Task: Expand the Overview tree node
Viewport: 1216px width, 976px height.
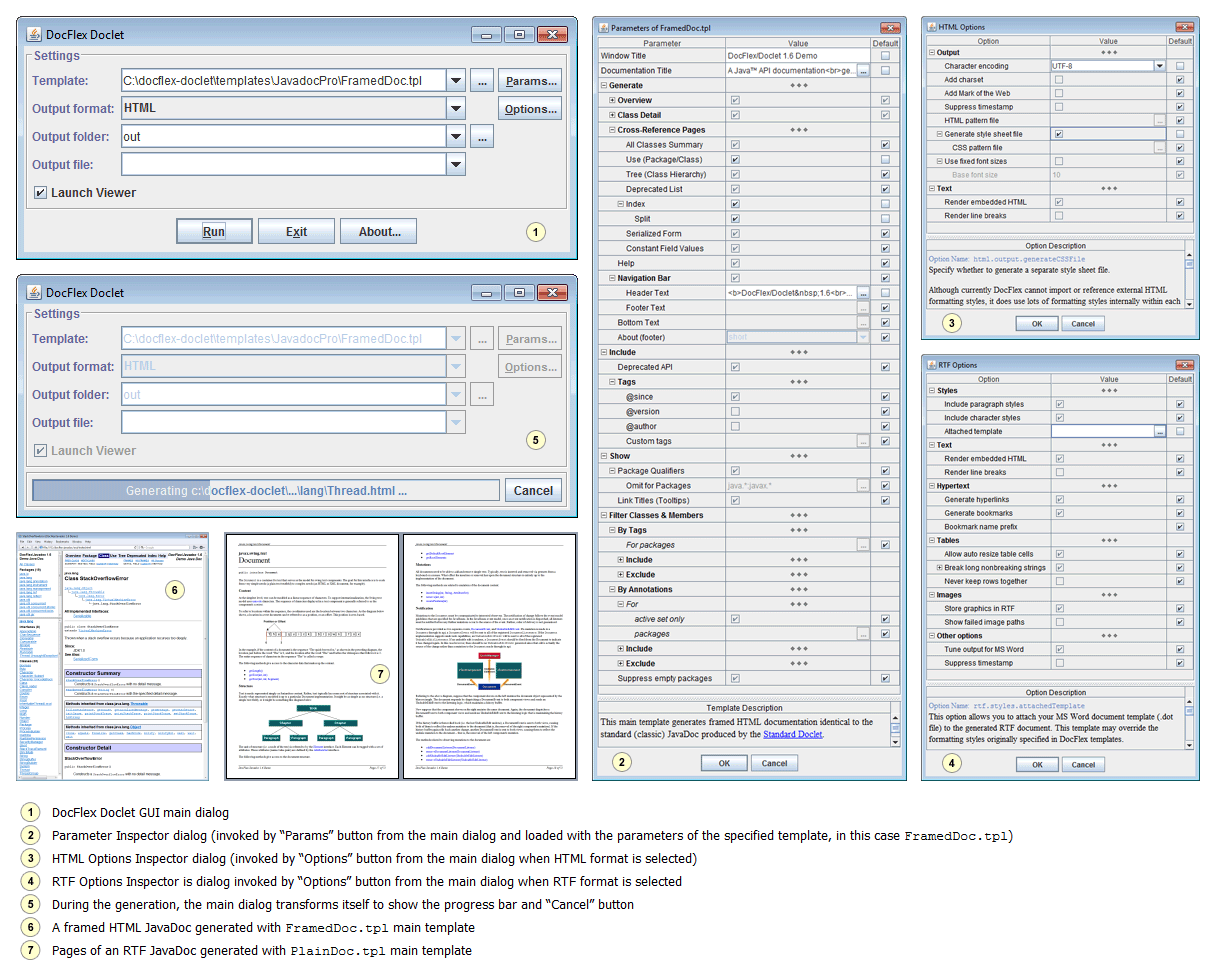Action: point(612,101)
